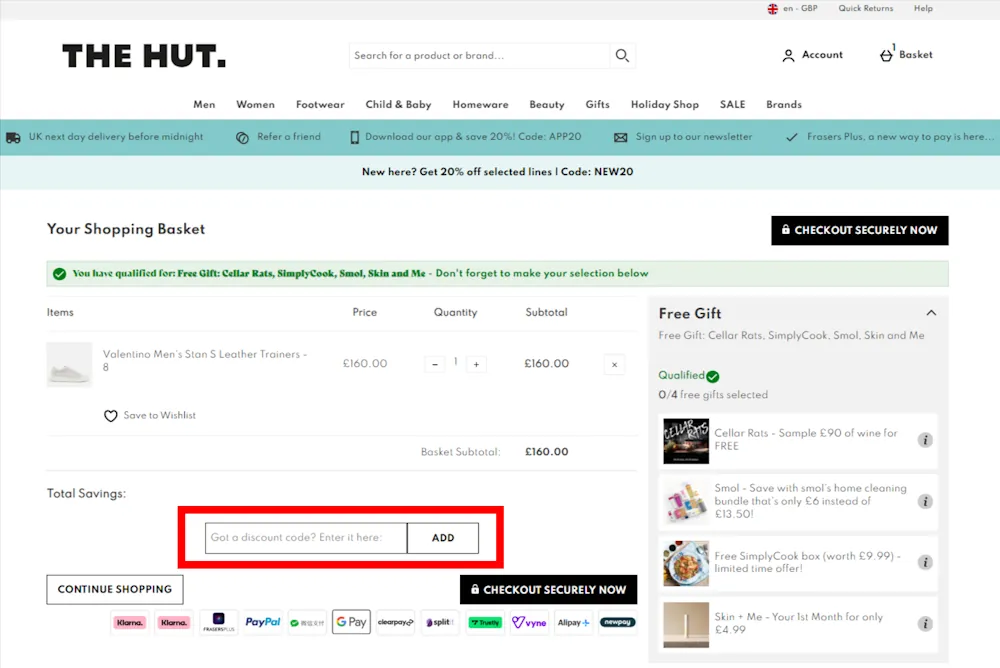
Task: Click Checkout Securely Now below basket subtotal
Action: [x=548, y=590]
